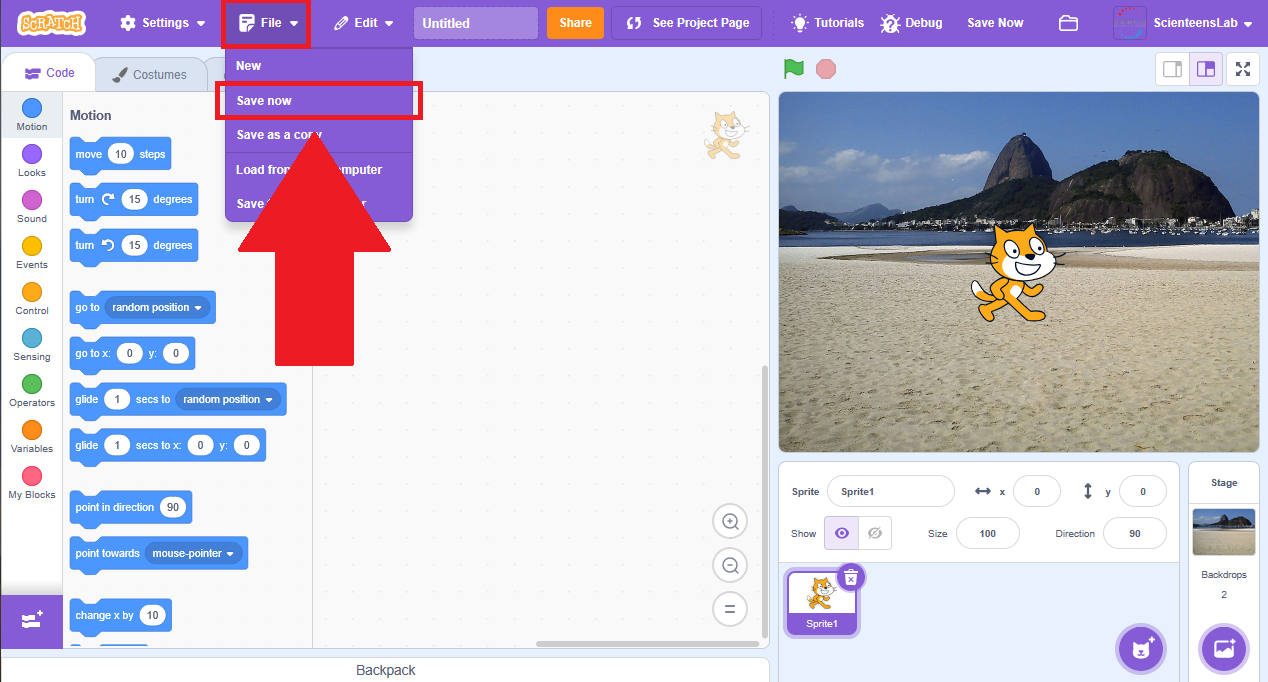Switch to the Costumes tab
The width and height of the screenshot is (1268, 682).
pos(149,74)
